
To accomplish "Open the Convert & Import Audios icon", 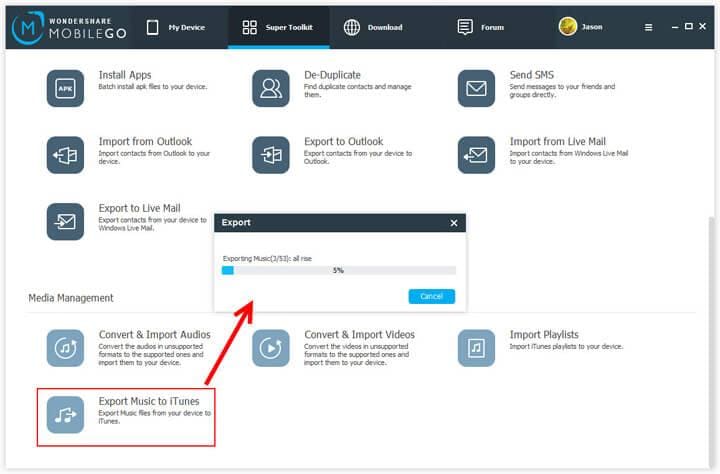I will [x=65, y=348].
